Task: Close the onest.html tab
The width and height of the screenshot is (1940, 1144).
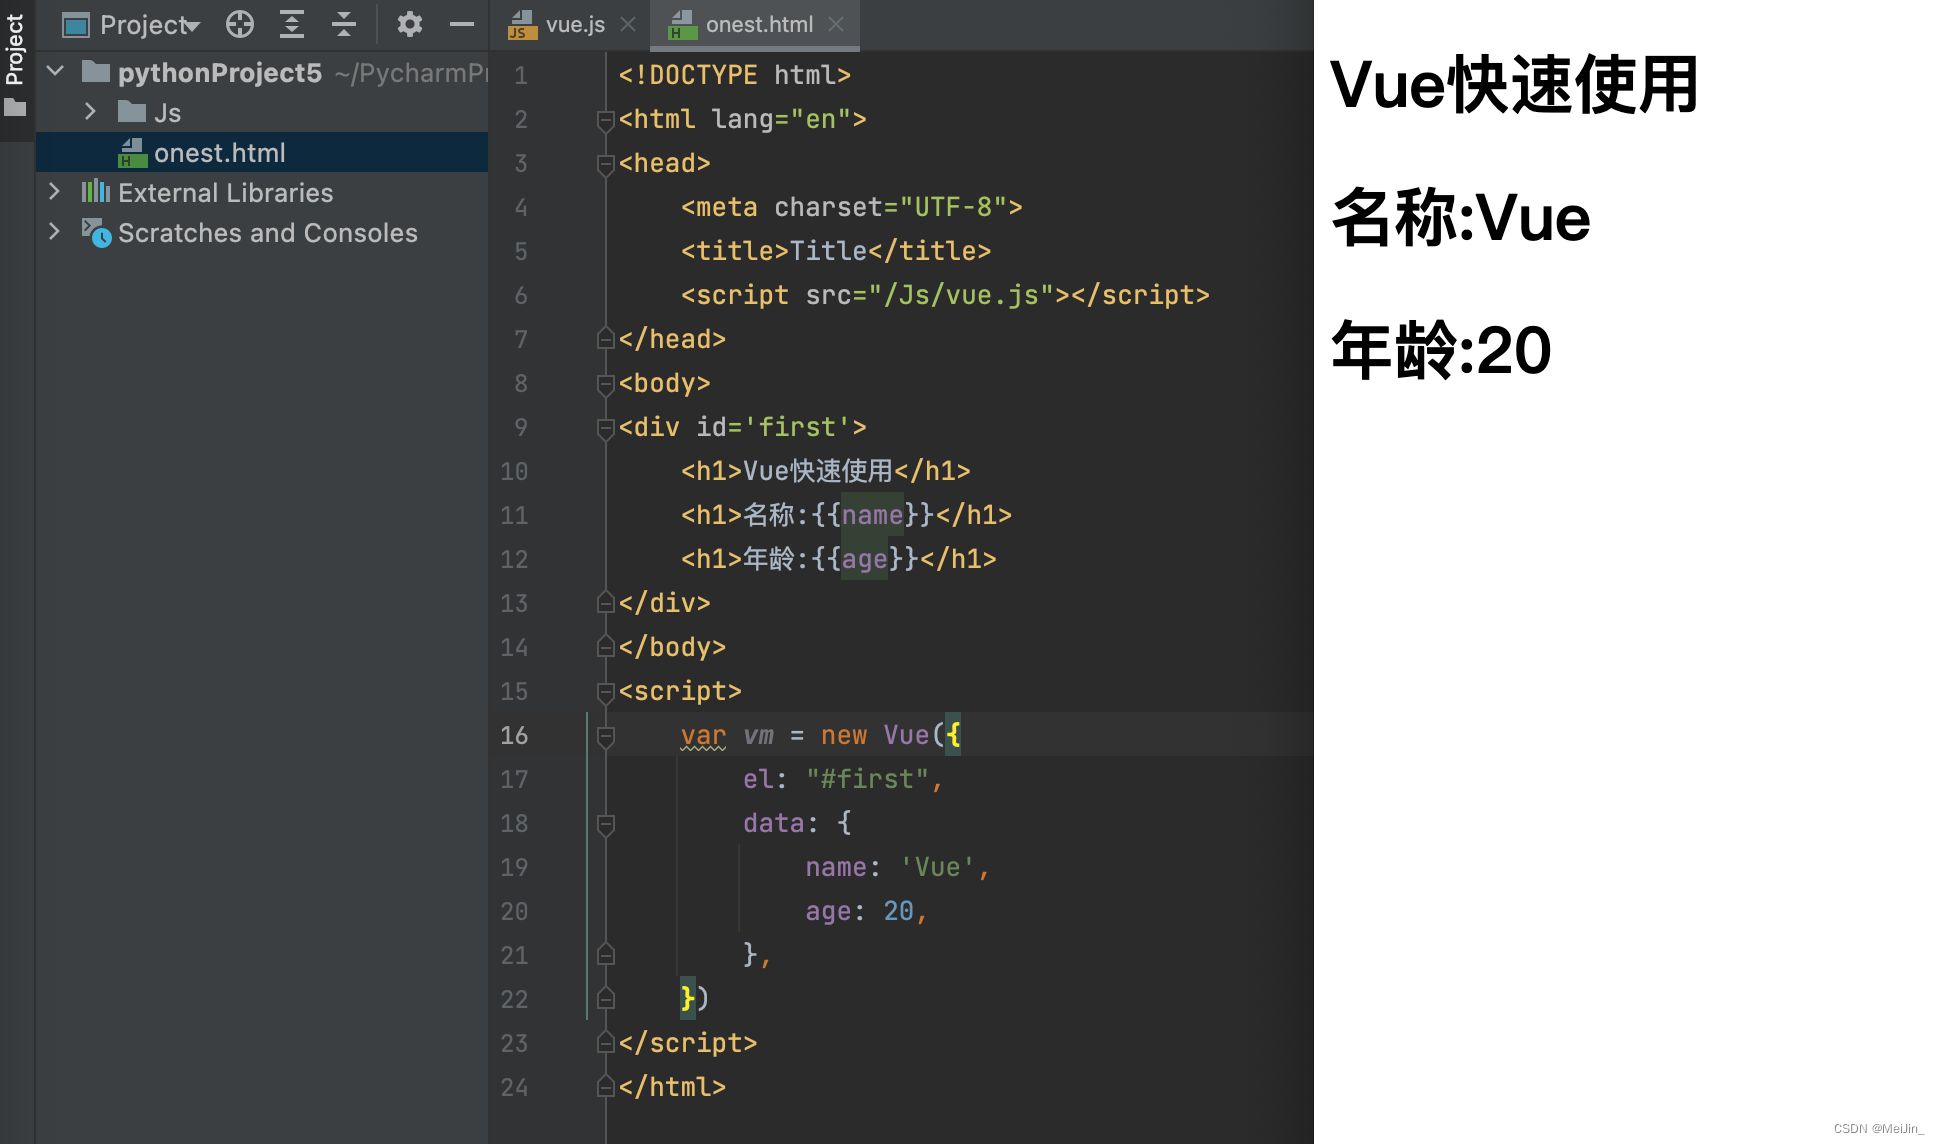Action: coord(836,24)
